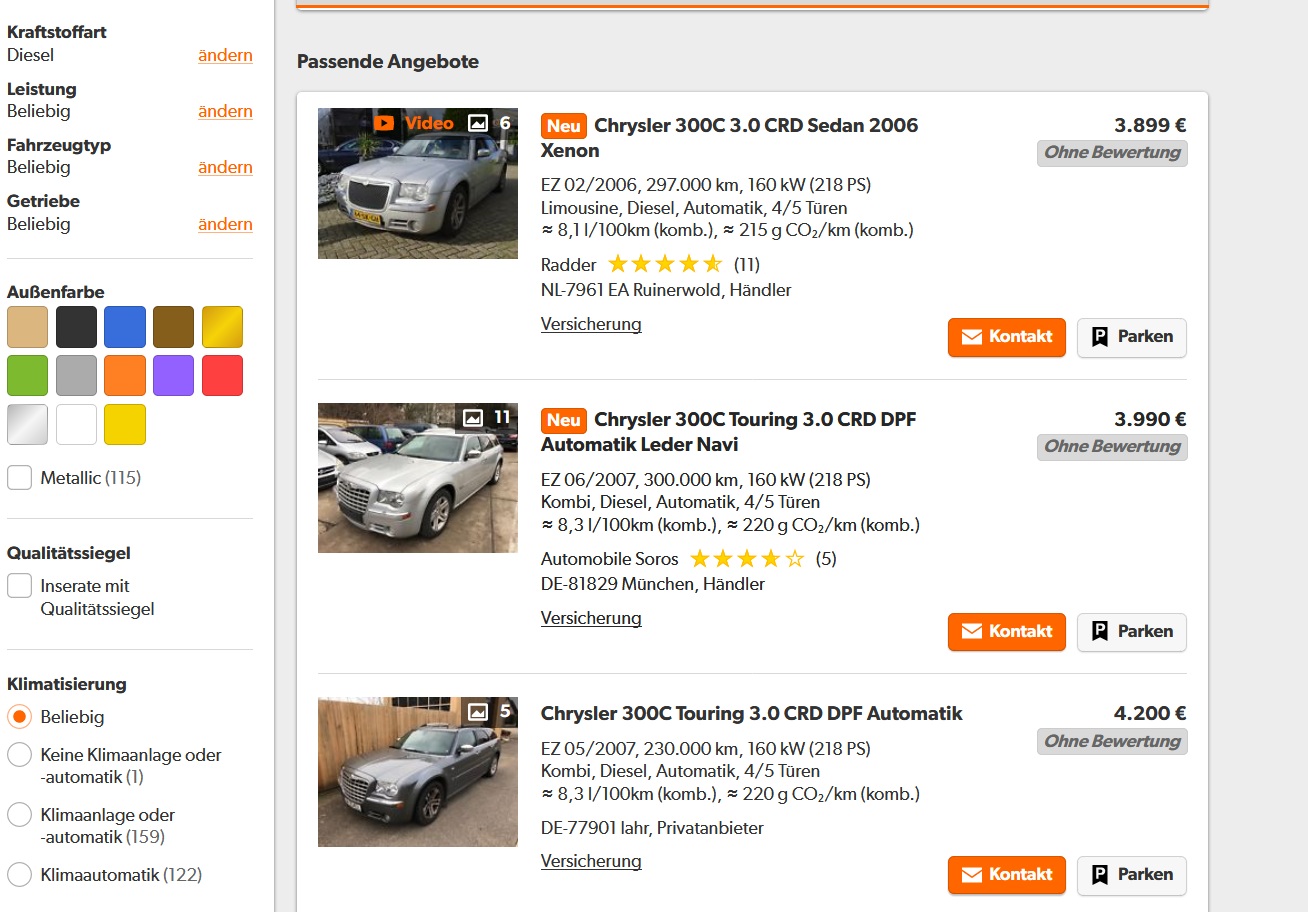Change the Getriebe filter via ändern

pyautogui.click(x=225, y=225)
